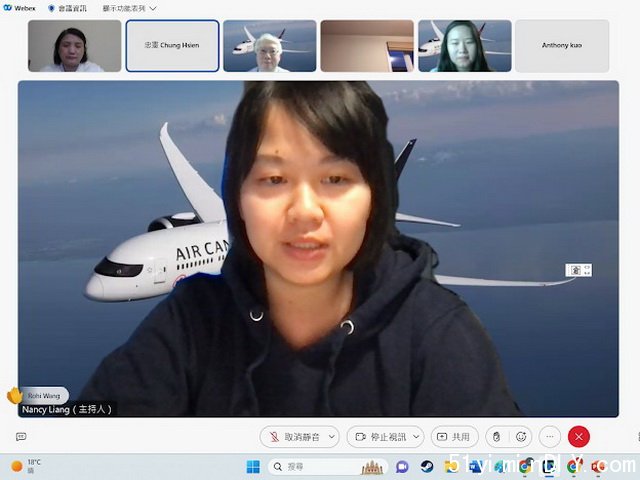
Task: Open Steam from the taskbar
Action: pos(427,467)
